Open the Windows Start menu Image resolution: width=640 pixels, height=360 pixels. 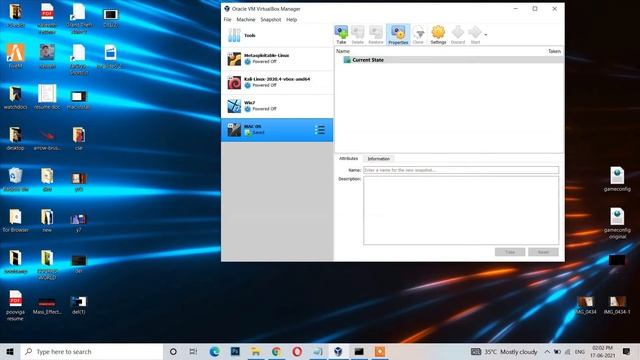(10, 351)
